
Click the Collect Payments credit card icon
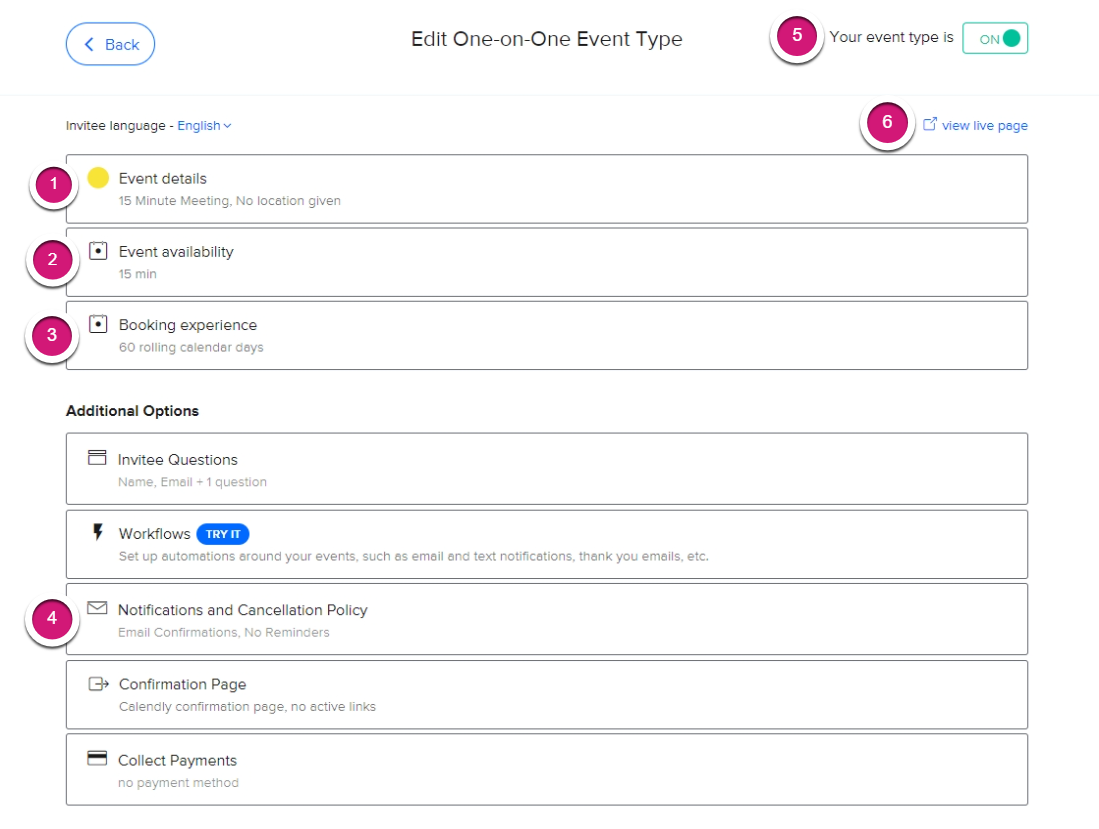97,758
